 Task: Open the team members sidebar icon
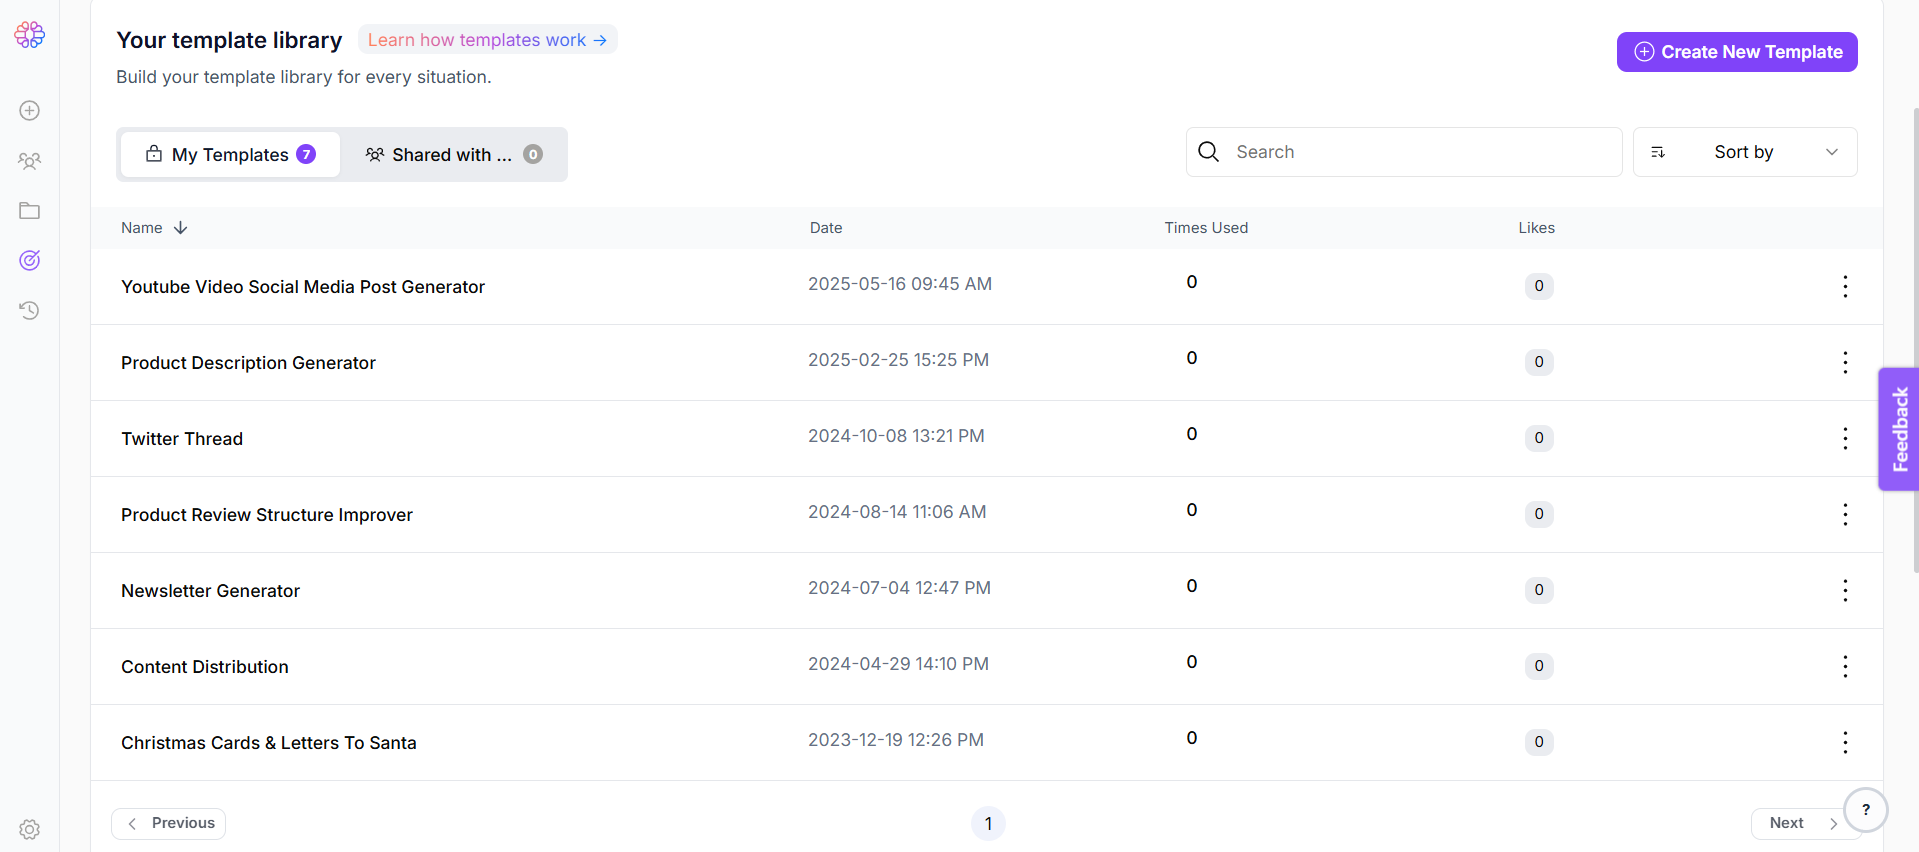click(30, 161)
